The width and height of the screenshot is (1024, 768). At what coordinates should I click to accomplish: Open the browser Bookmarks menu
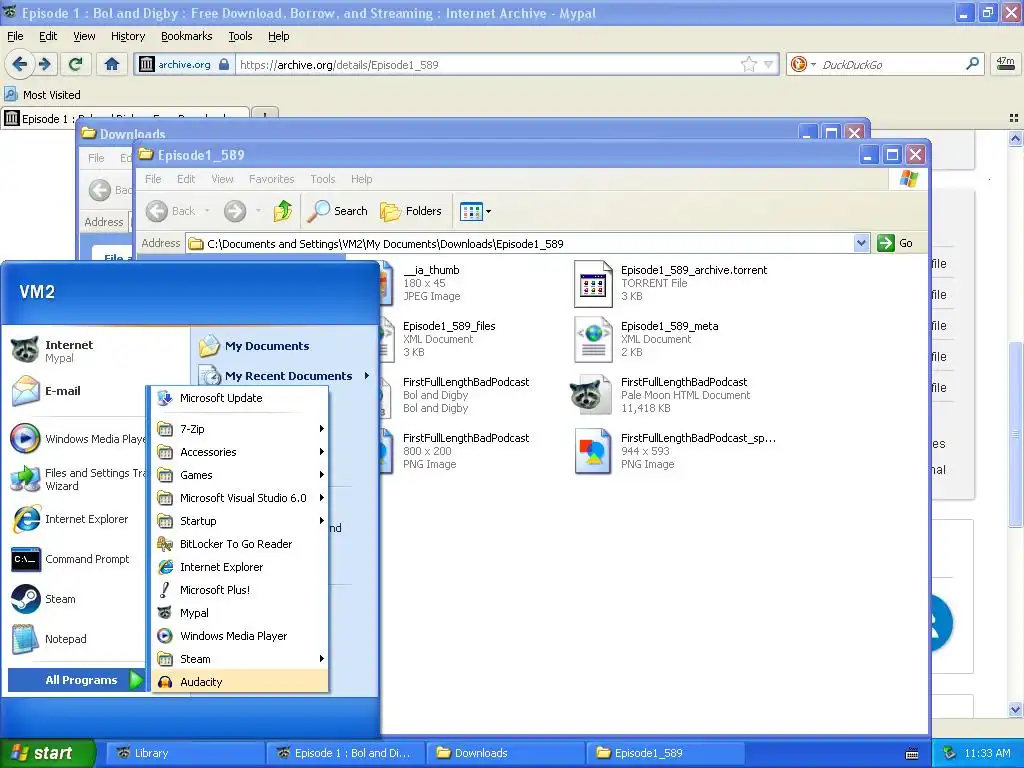pyautogui.click(x=186, y=36)
